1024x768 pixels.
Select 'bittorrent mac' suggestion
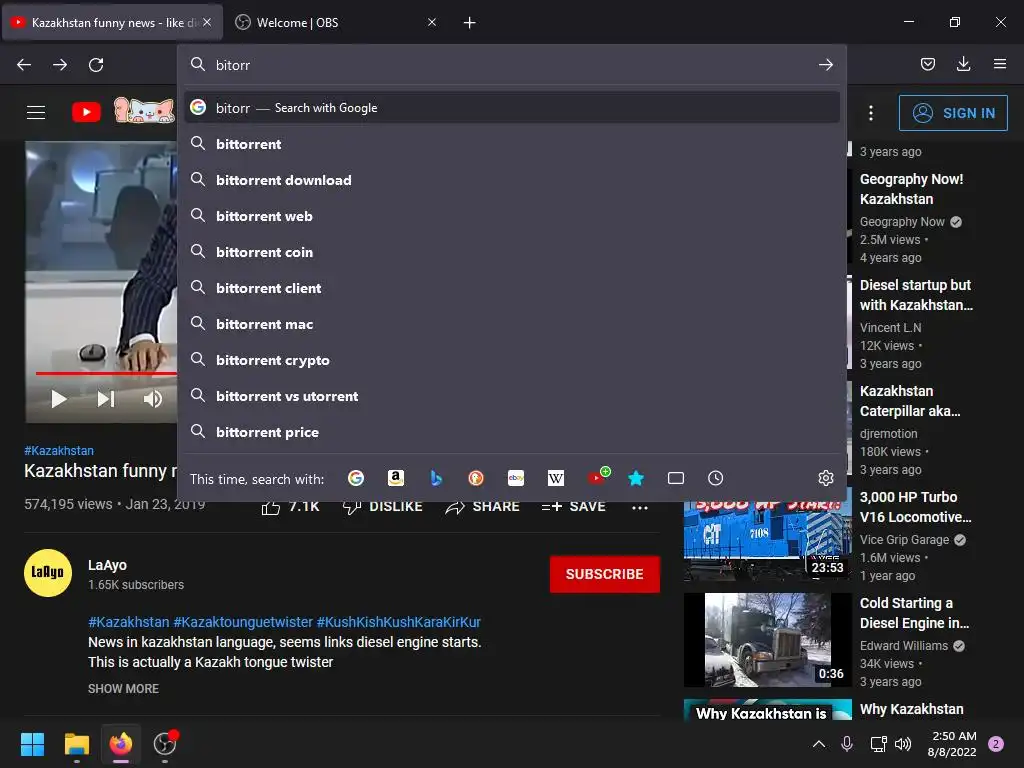[512, 324]
